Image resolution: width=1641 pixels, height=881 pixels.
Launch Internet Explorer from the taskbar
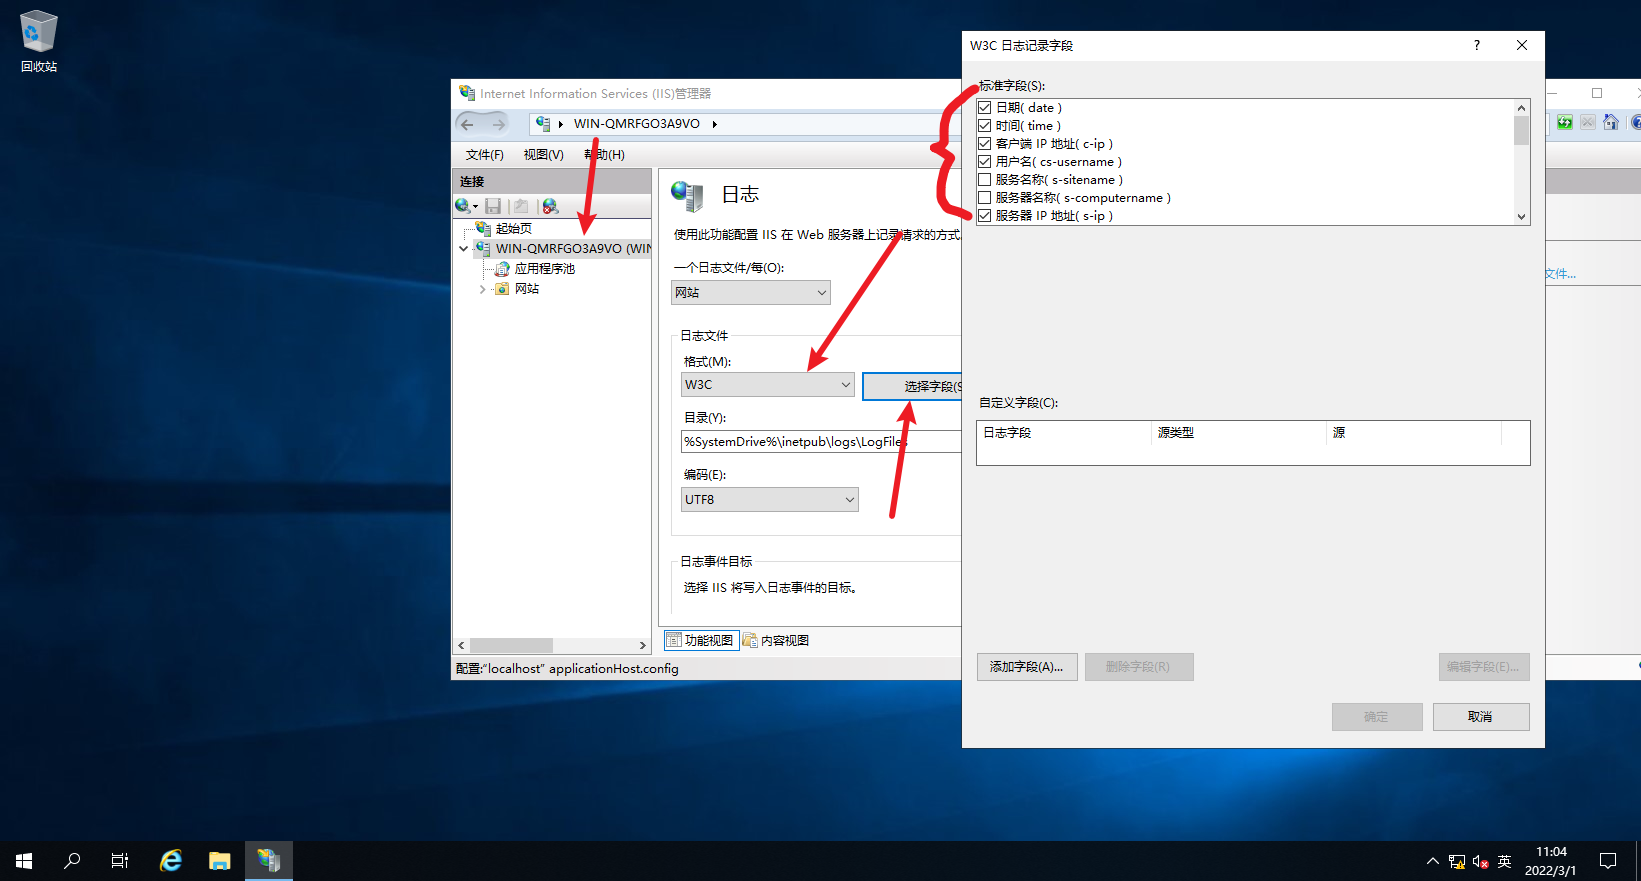coord(171,861)
